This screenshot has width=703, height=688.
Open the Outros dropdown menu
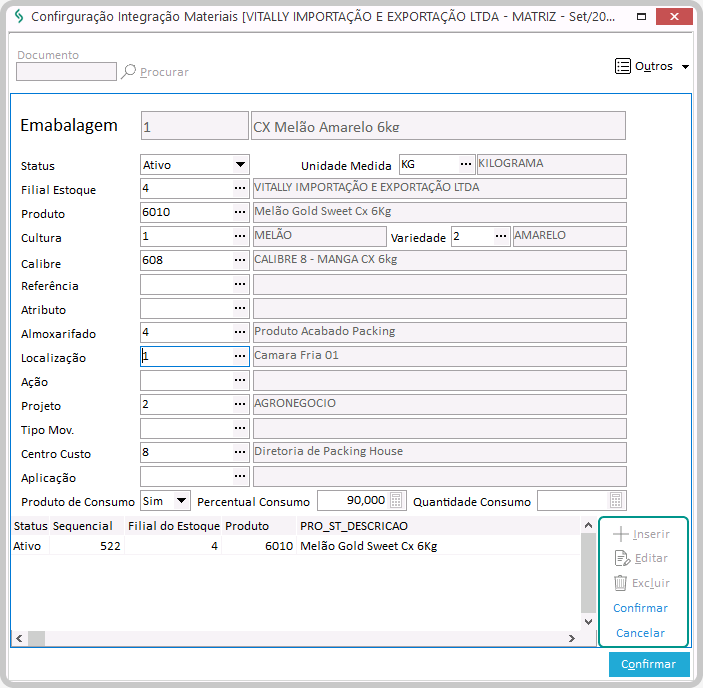point(652,67)
